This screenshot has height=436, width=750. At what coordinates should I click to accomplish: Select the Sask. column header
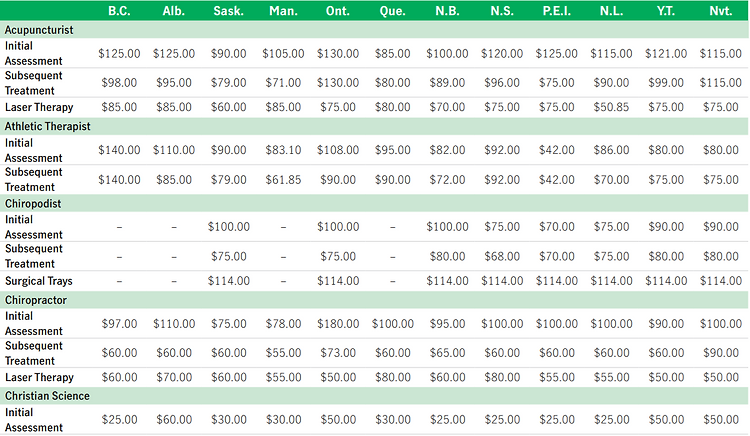click(227, 11)
